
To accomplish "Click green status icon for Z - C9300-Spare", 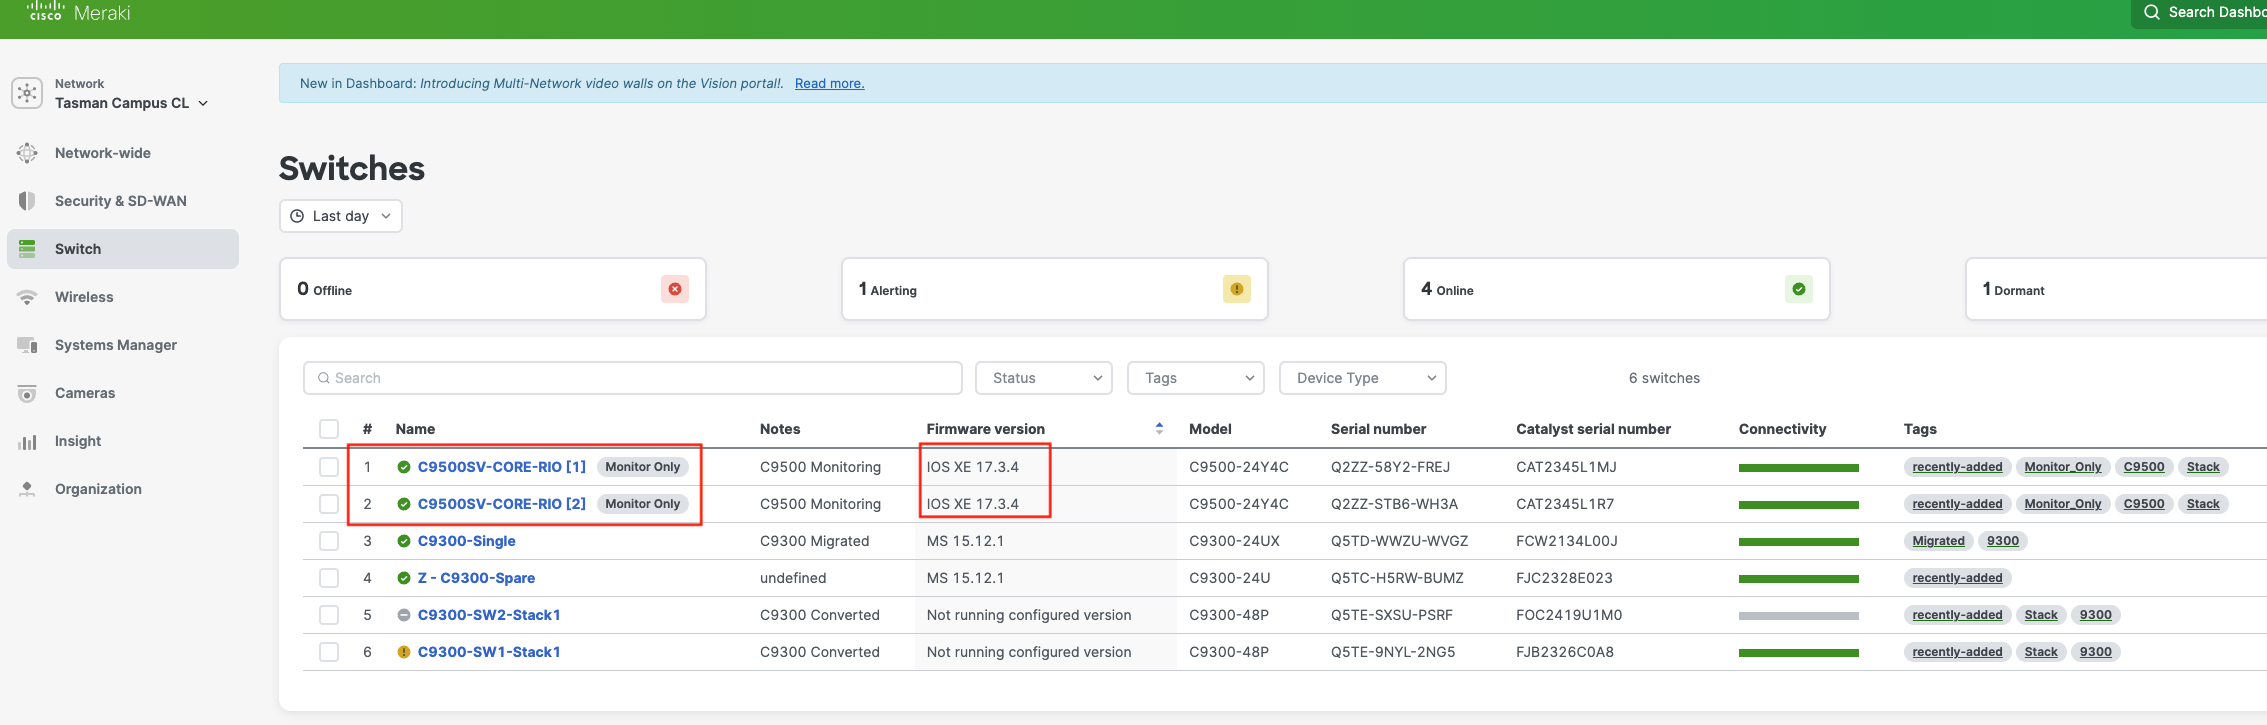I will (404, 578).
